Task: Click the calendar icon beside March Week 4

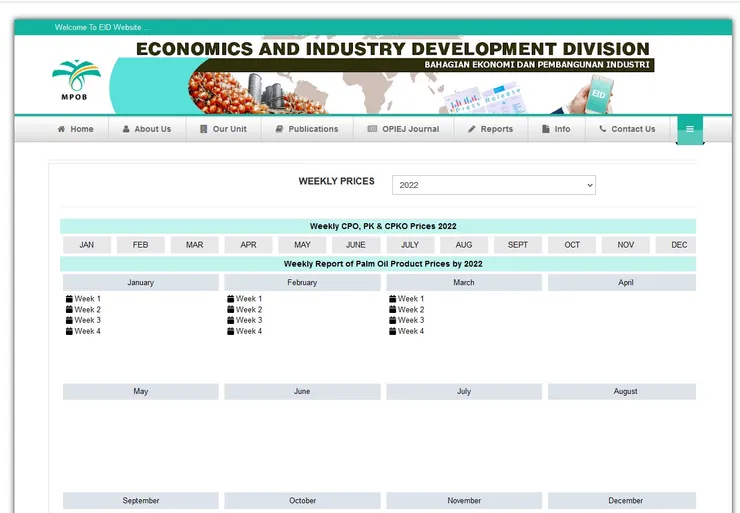Action: pyautogui.click(x=393, y=331)
